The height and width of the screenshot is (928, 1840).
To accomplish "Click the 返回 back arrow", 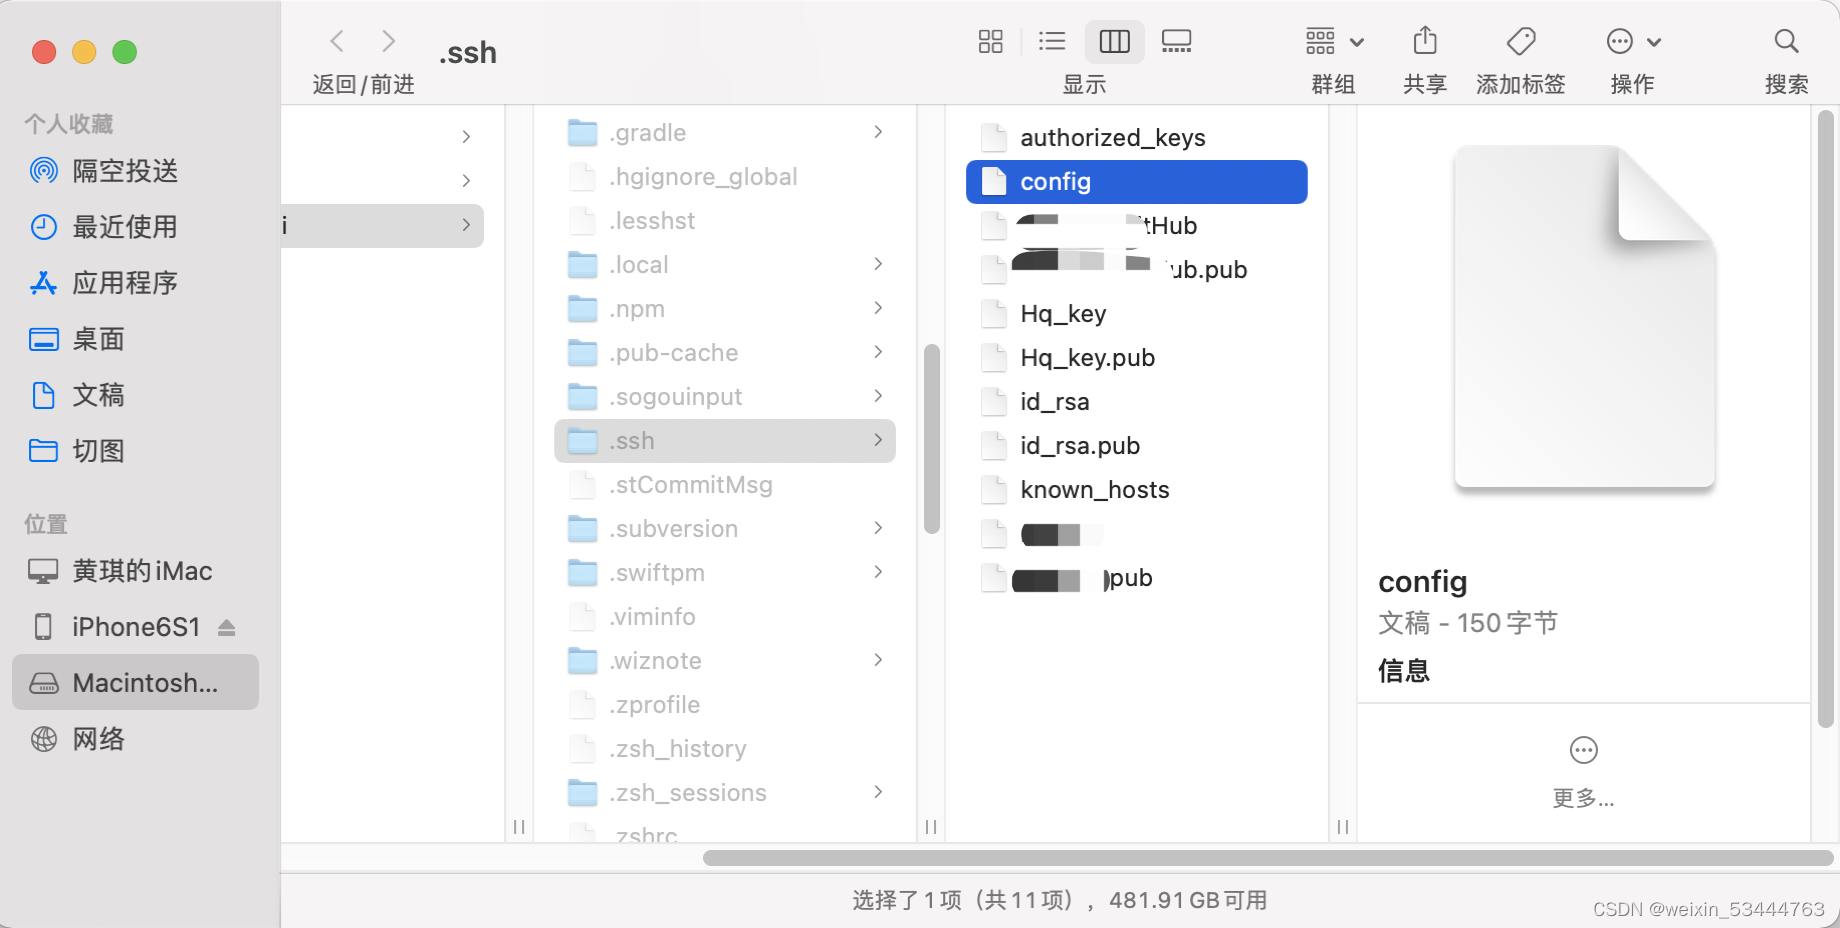I will coord(337,40).
